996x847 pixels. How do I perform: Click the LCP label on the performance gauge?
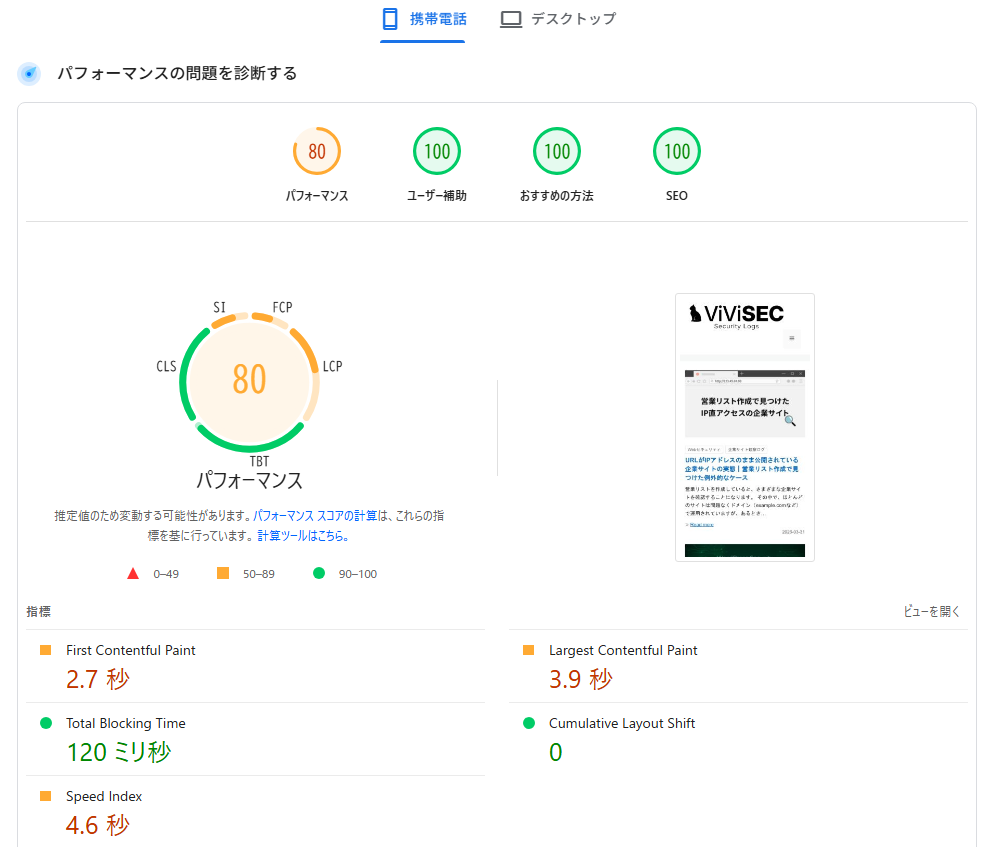(x=331, y=366)
